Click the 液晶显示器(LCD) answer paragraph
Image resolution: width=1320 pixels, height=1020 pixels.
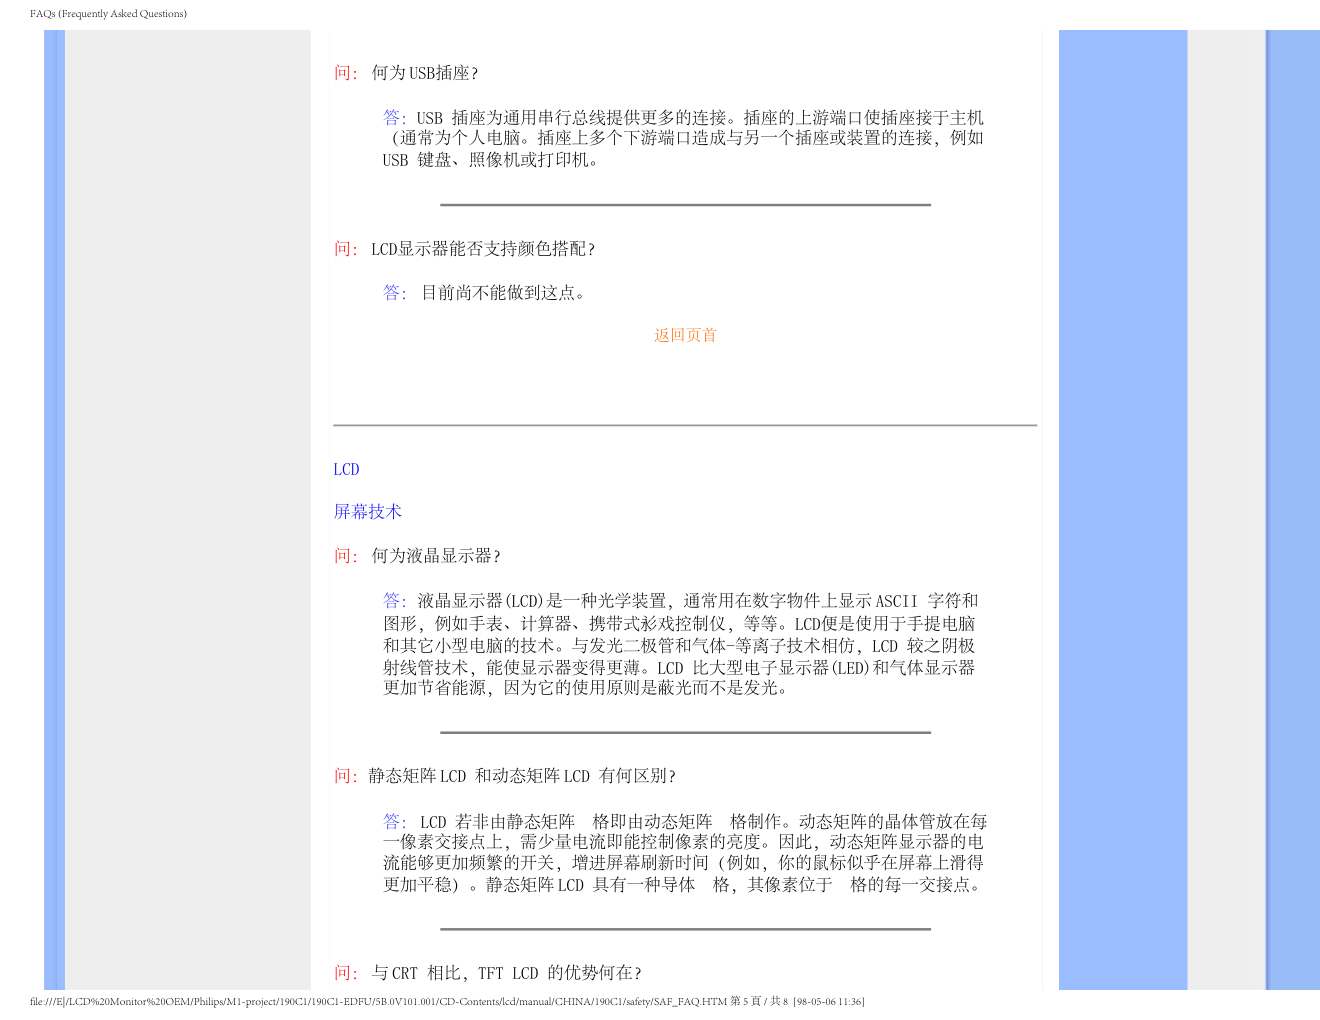tap(681, 644)
